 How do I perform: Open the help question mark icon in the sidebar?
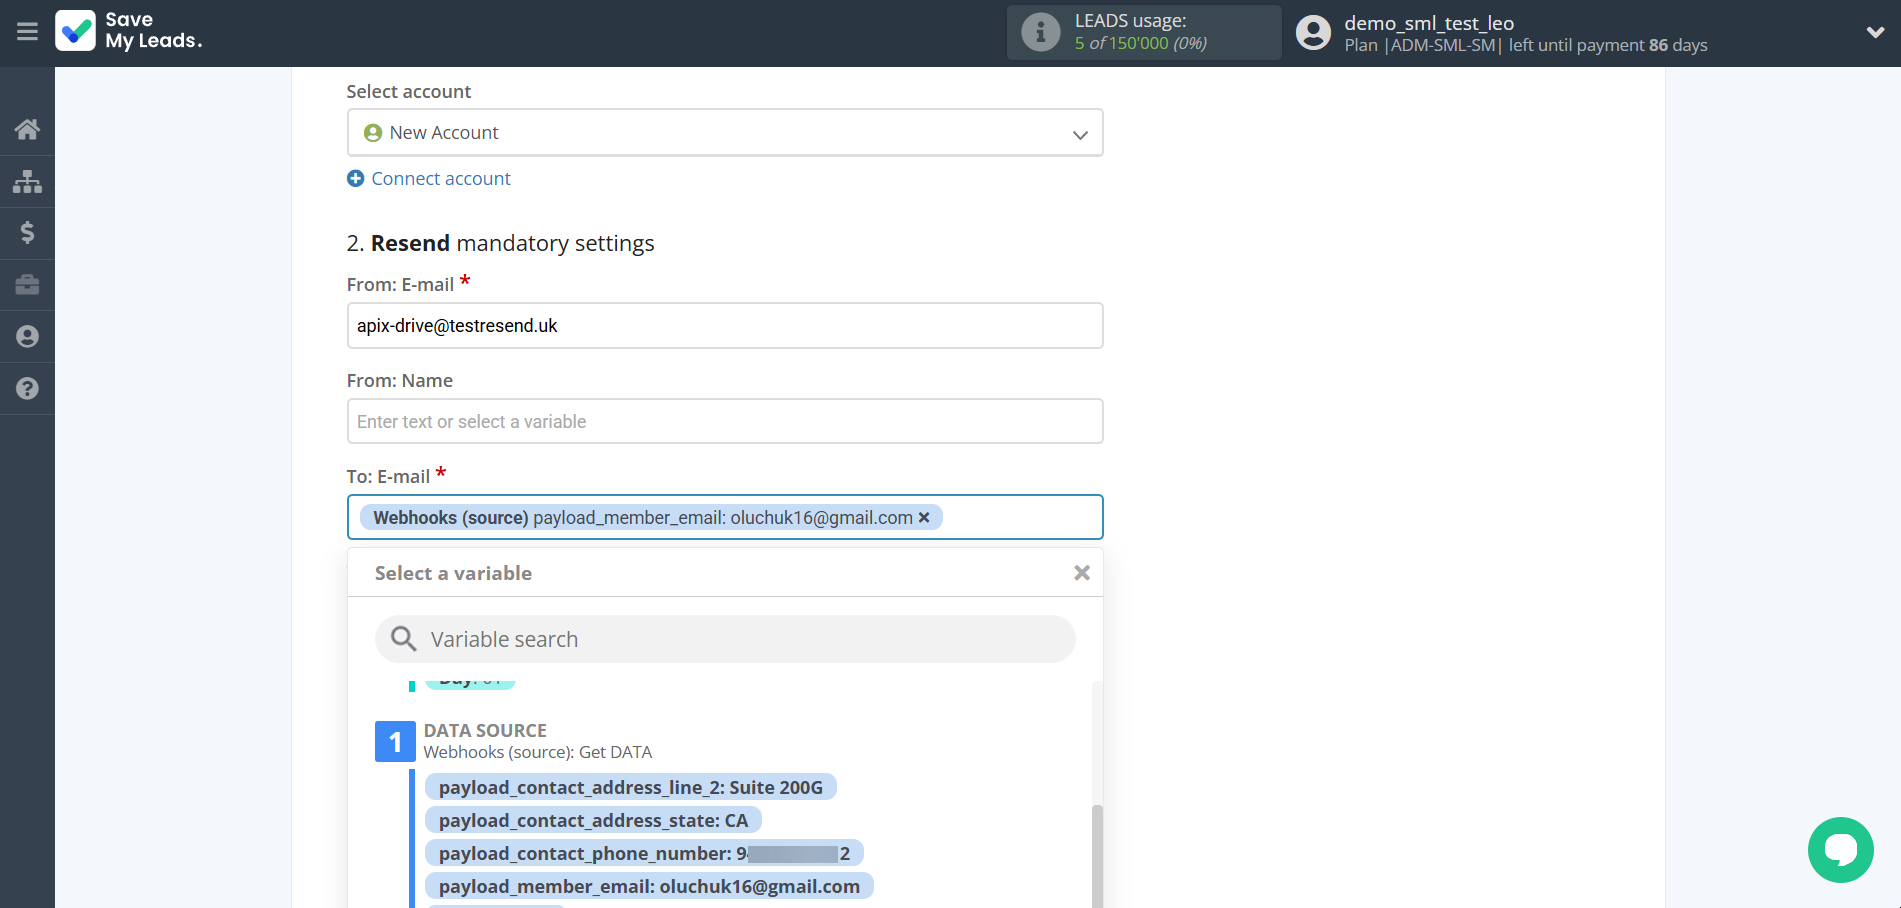coord(27,388)
